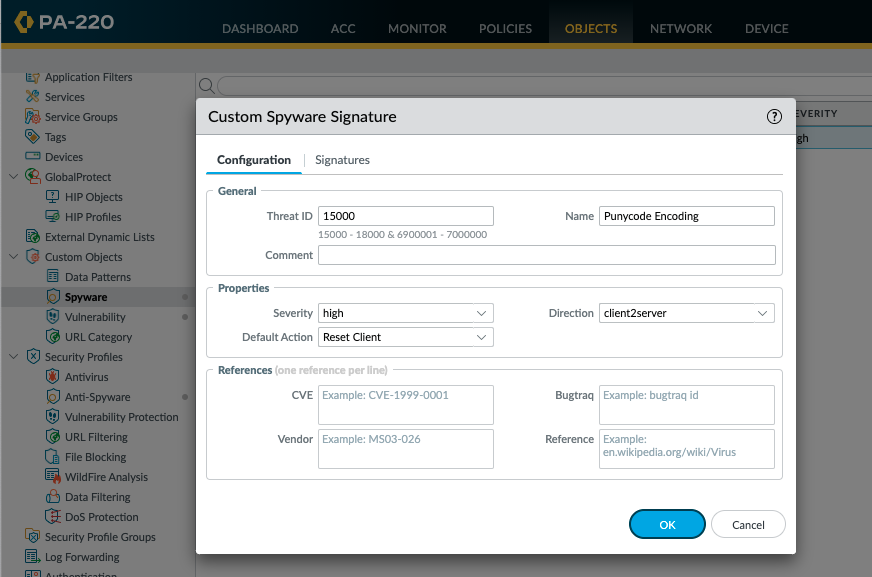
Task: Click the WildFire Analysis icon
Action: 53,477
